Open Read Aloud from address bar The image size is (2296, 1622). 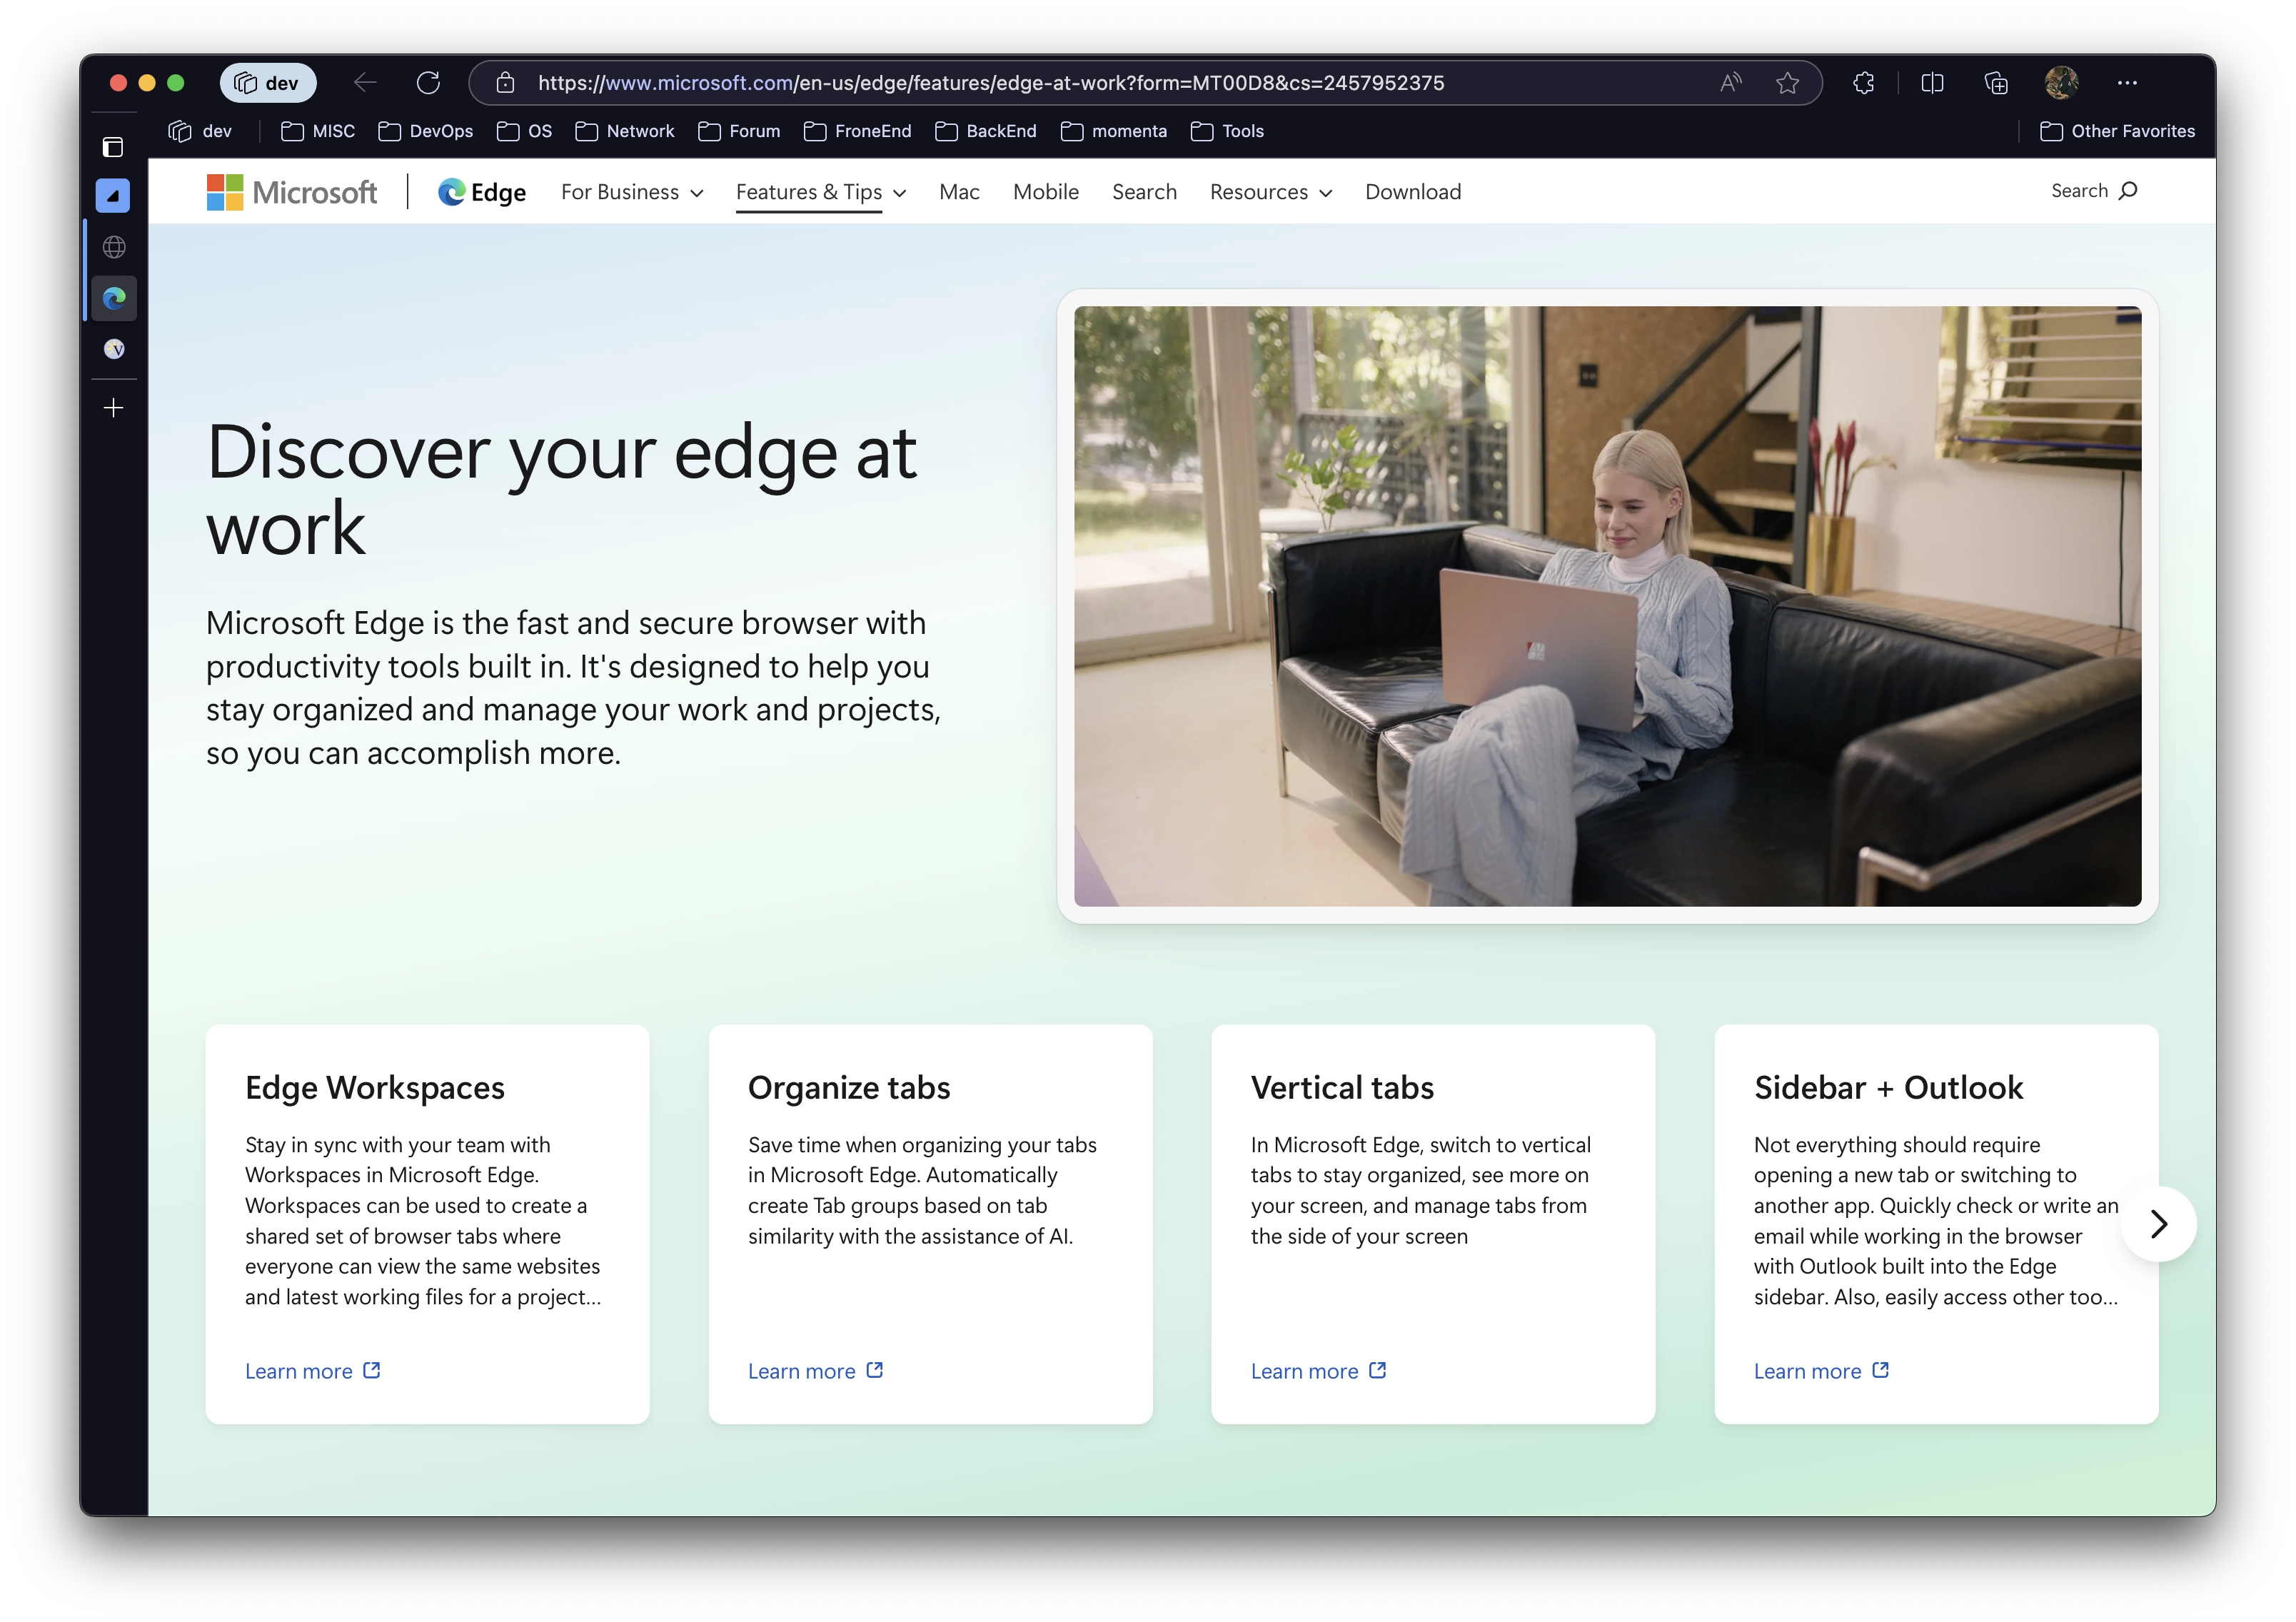click(1730, 83)
